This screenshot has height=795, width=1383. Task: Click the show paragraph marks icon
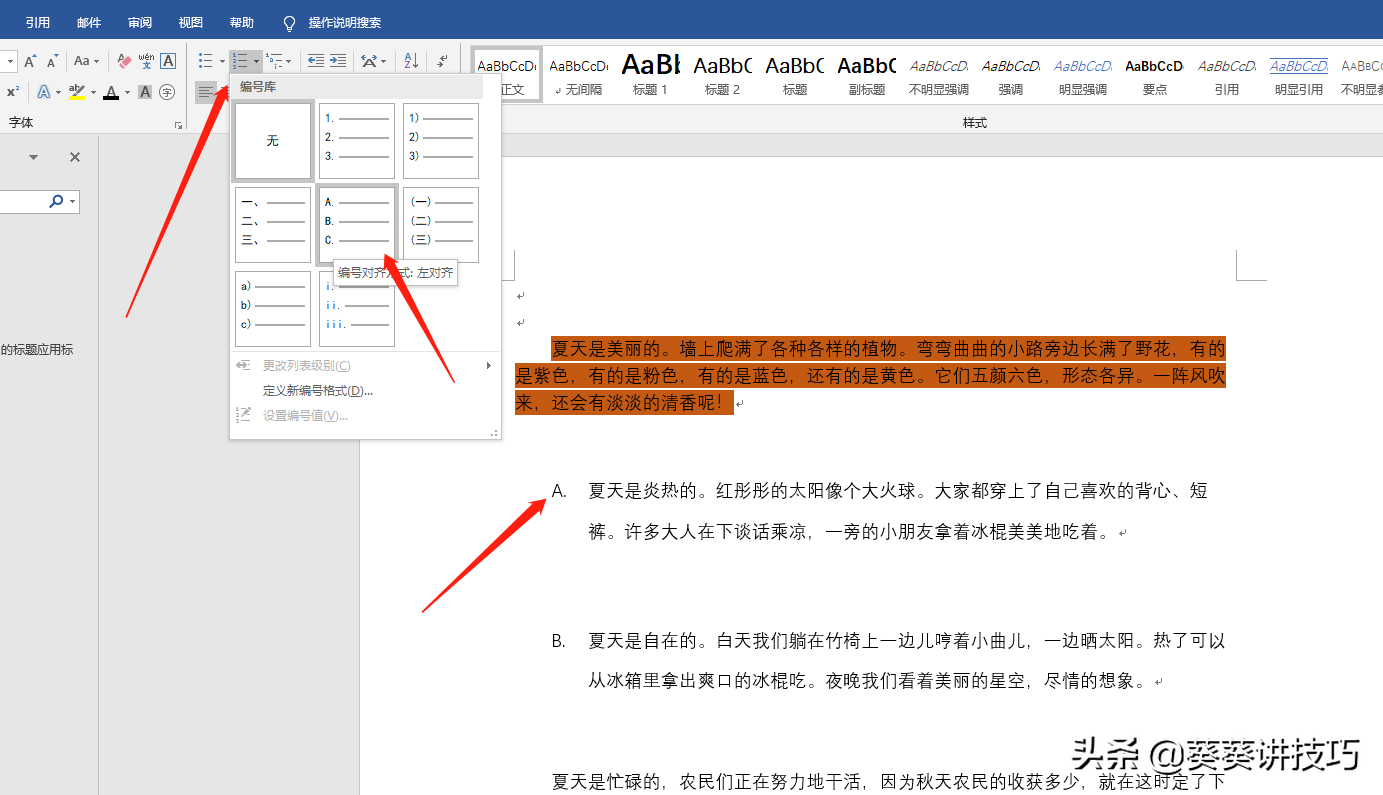point(442,60)
